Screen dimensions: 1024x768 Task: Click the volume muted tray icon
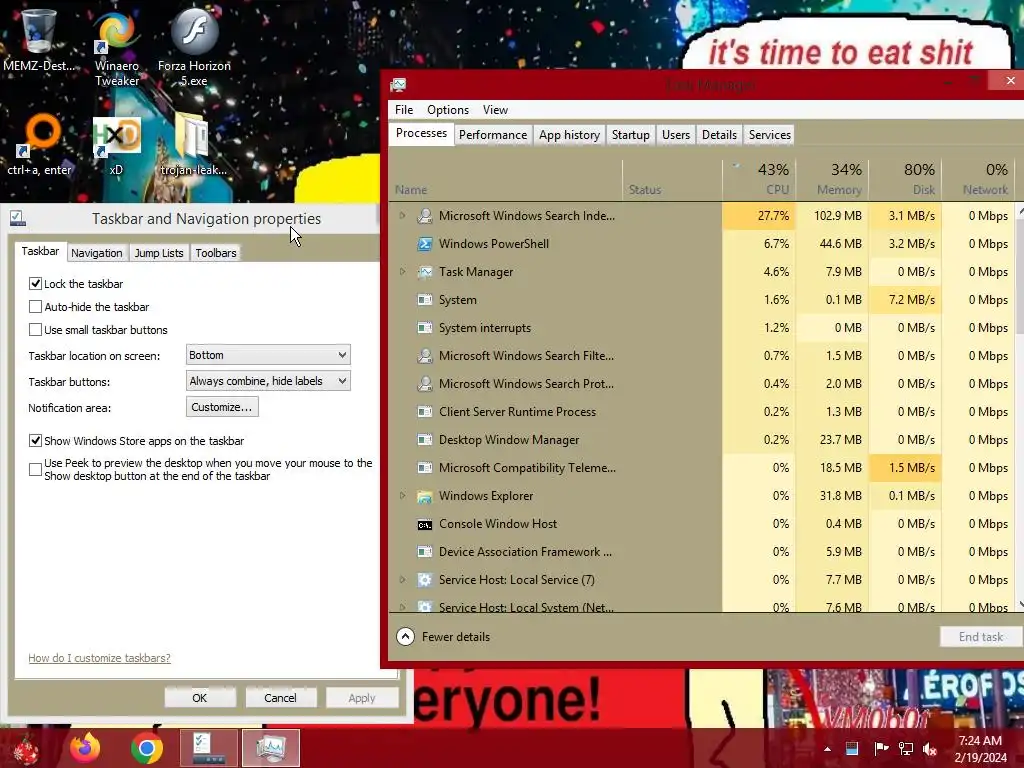929,749
